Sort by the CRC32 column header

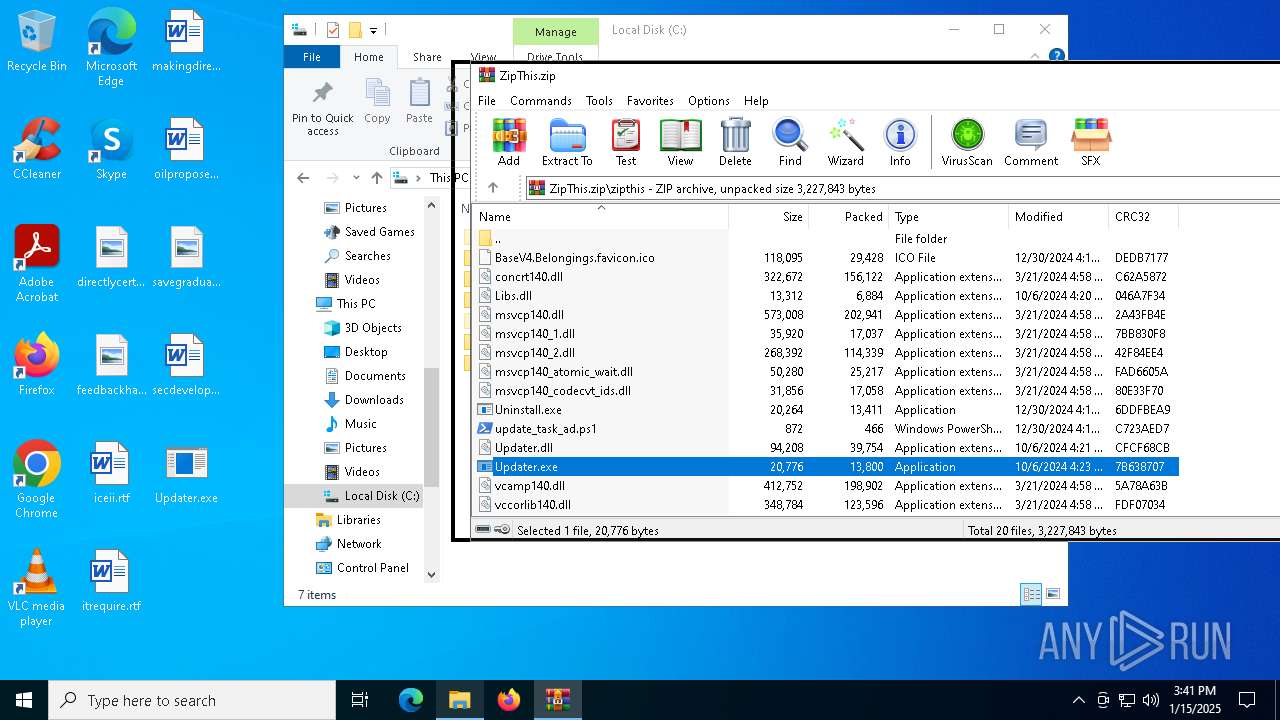pos(1143,217)
